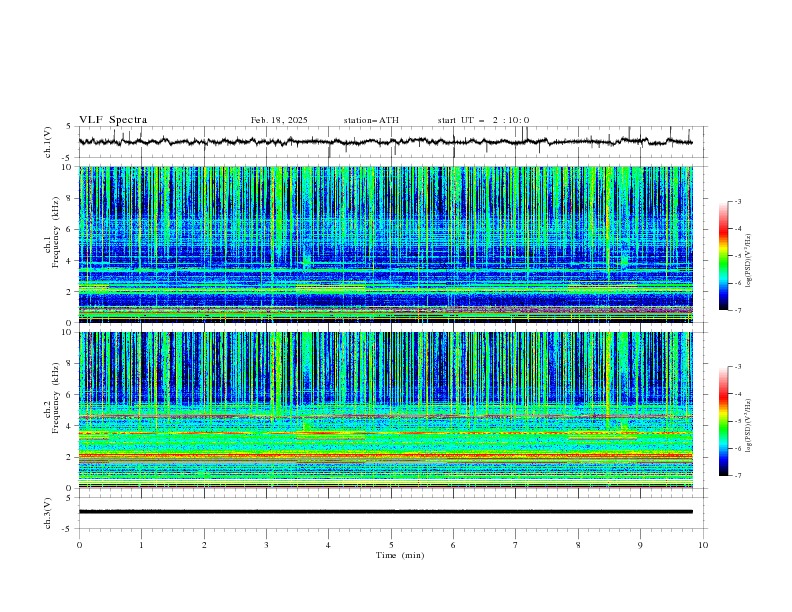This screenshot has width=792, height=612.
Task: Click the 'Time (min)' axis label
Action: click(400, 555)
